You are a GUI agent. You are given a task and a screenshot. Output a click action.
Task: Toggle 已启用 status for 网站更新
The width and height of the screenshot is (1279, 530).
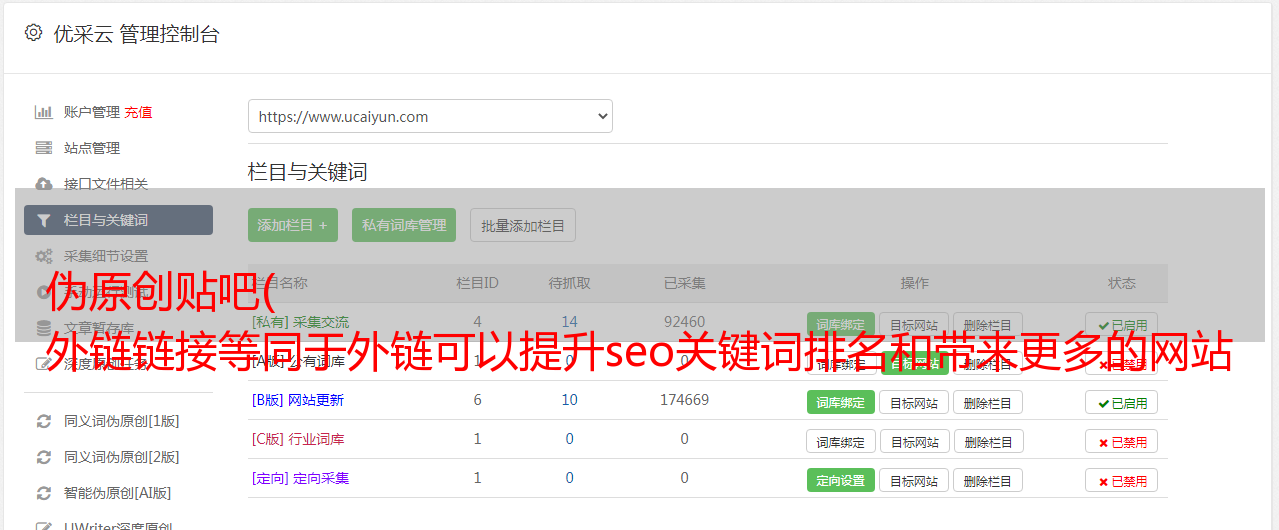pos(1122,403)
